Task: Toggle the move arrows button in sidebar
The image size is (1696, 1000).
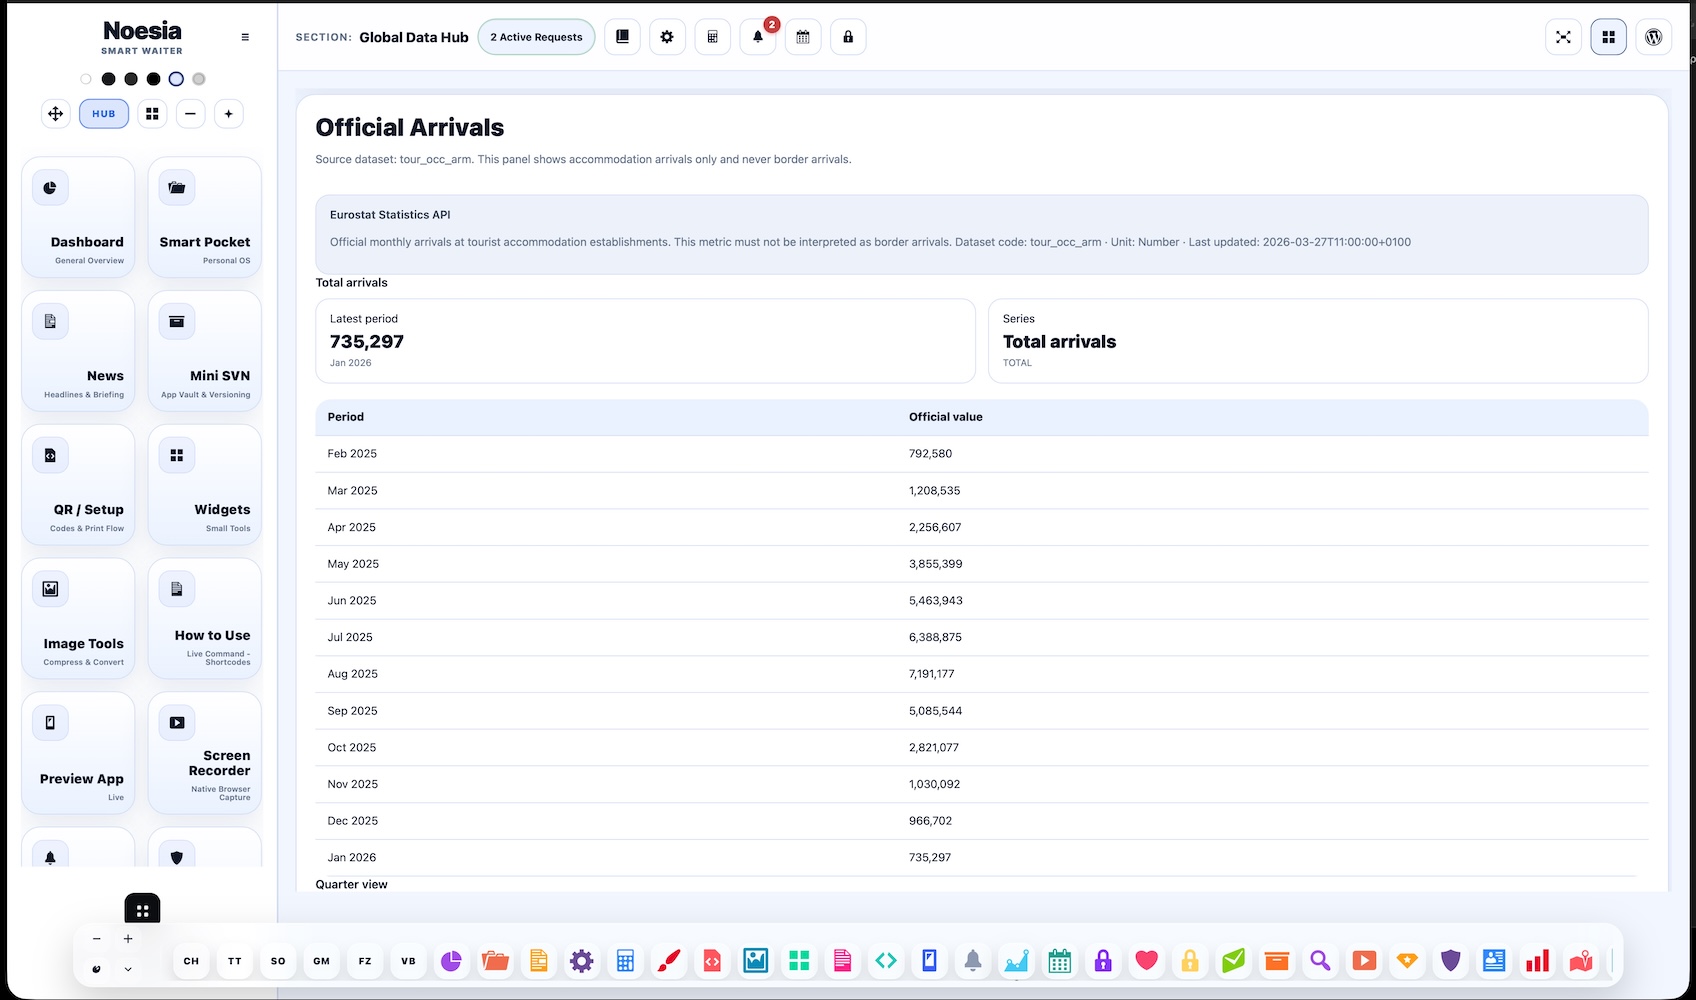Action: (56, 114)
